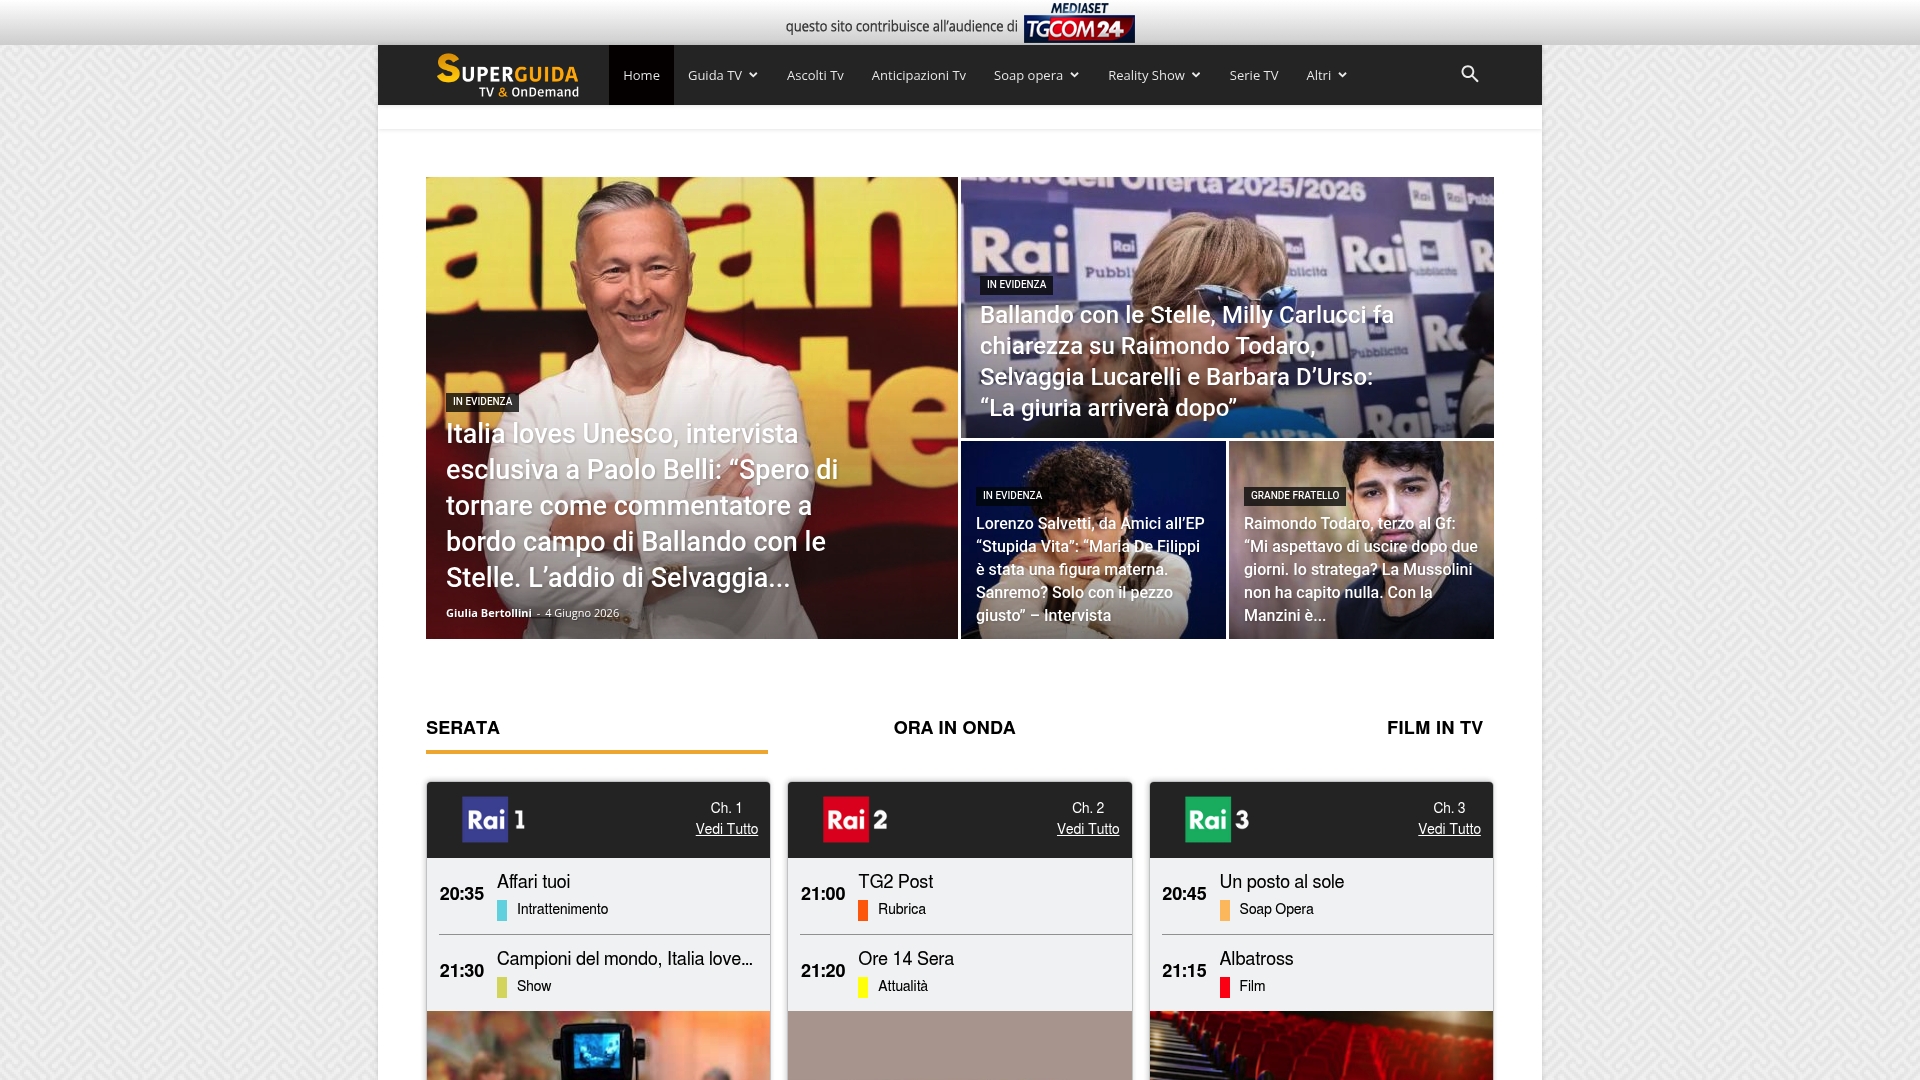Click the 20:45 time on Rai 3
The width and height of the screenshot is (1920, 1080).
(x=1184, y=894)
